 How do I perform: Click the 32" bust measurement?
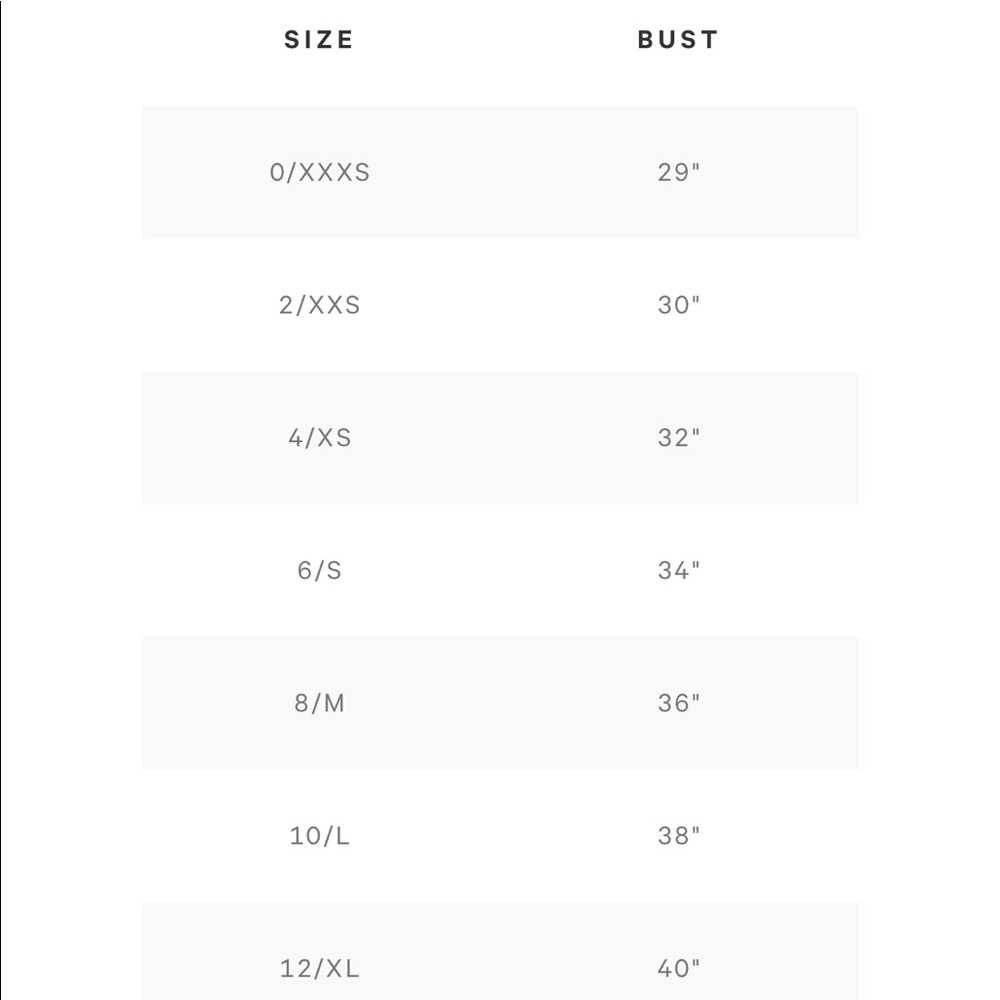pos(679,438)
